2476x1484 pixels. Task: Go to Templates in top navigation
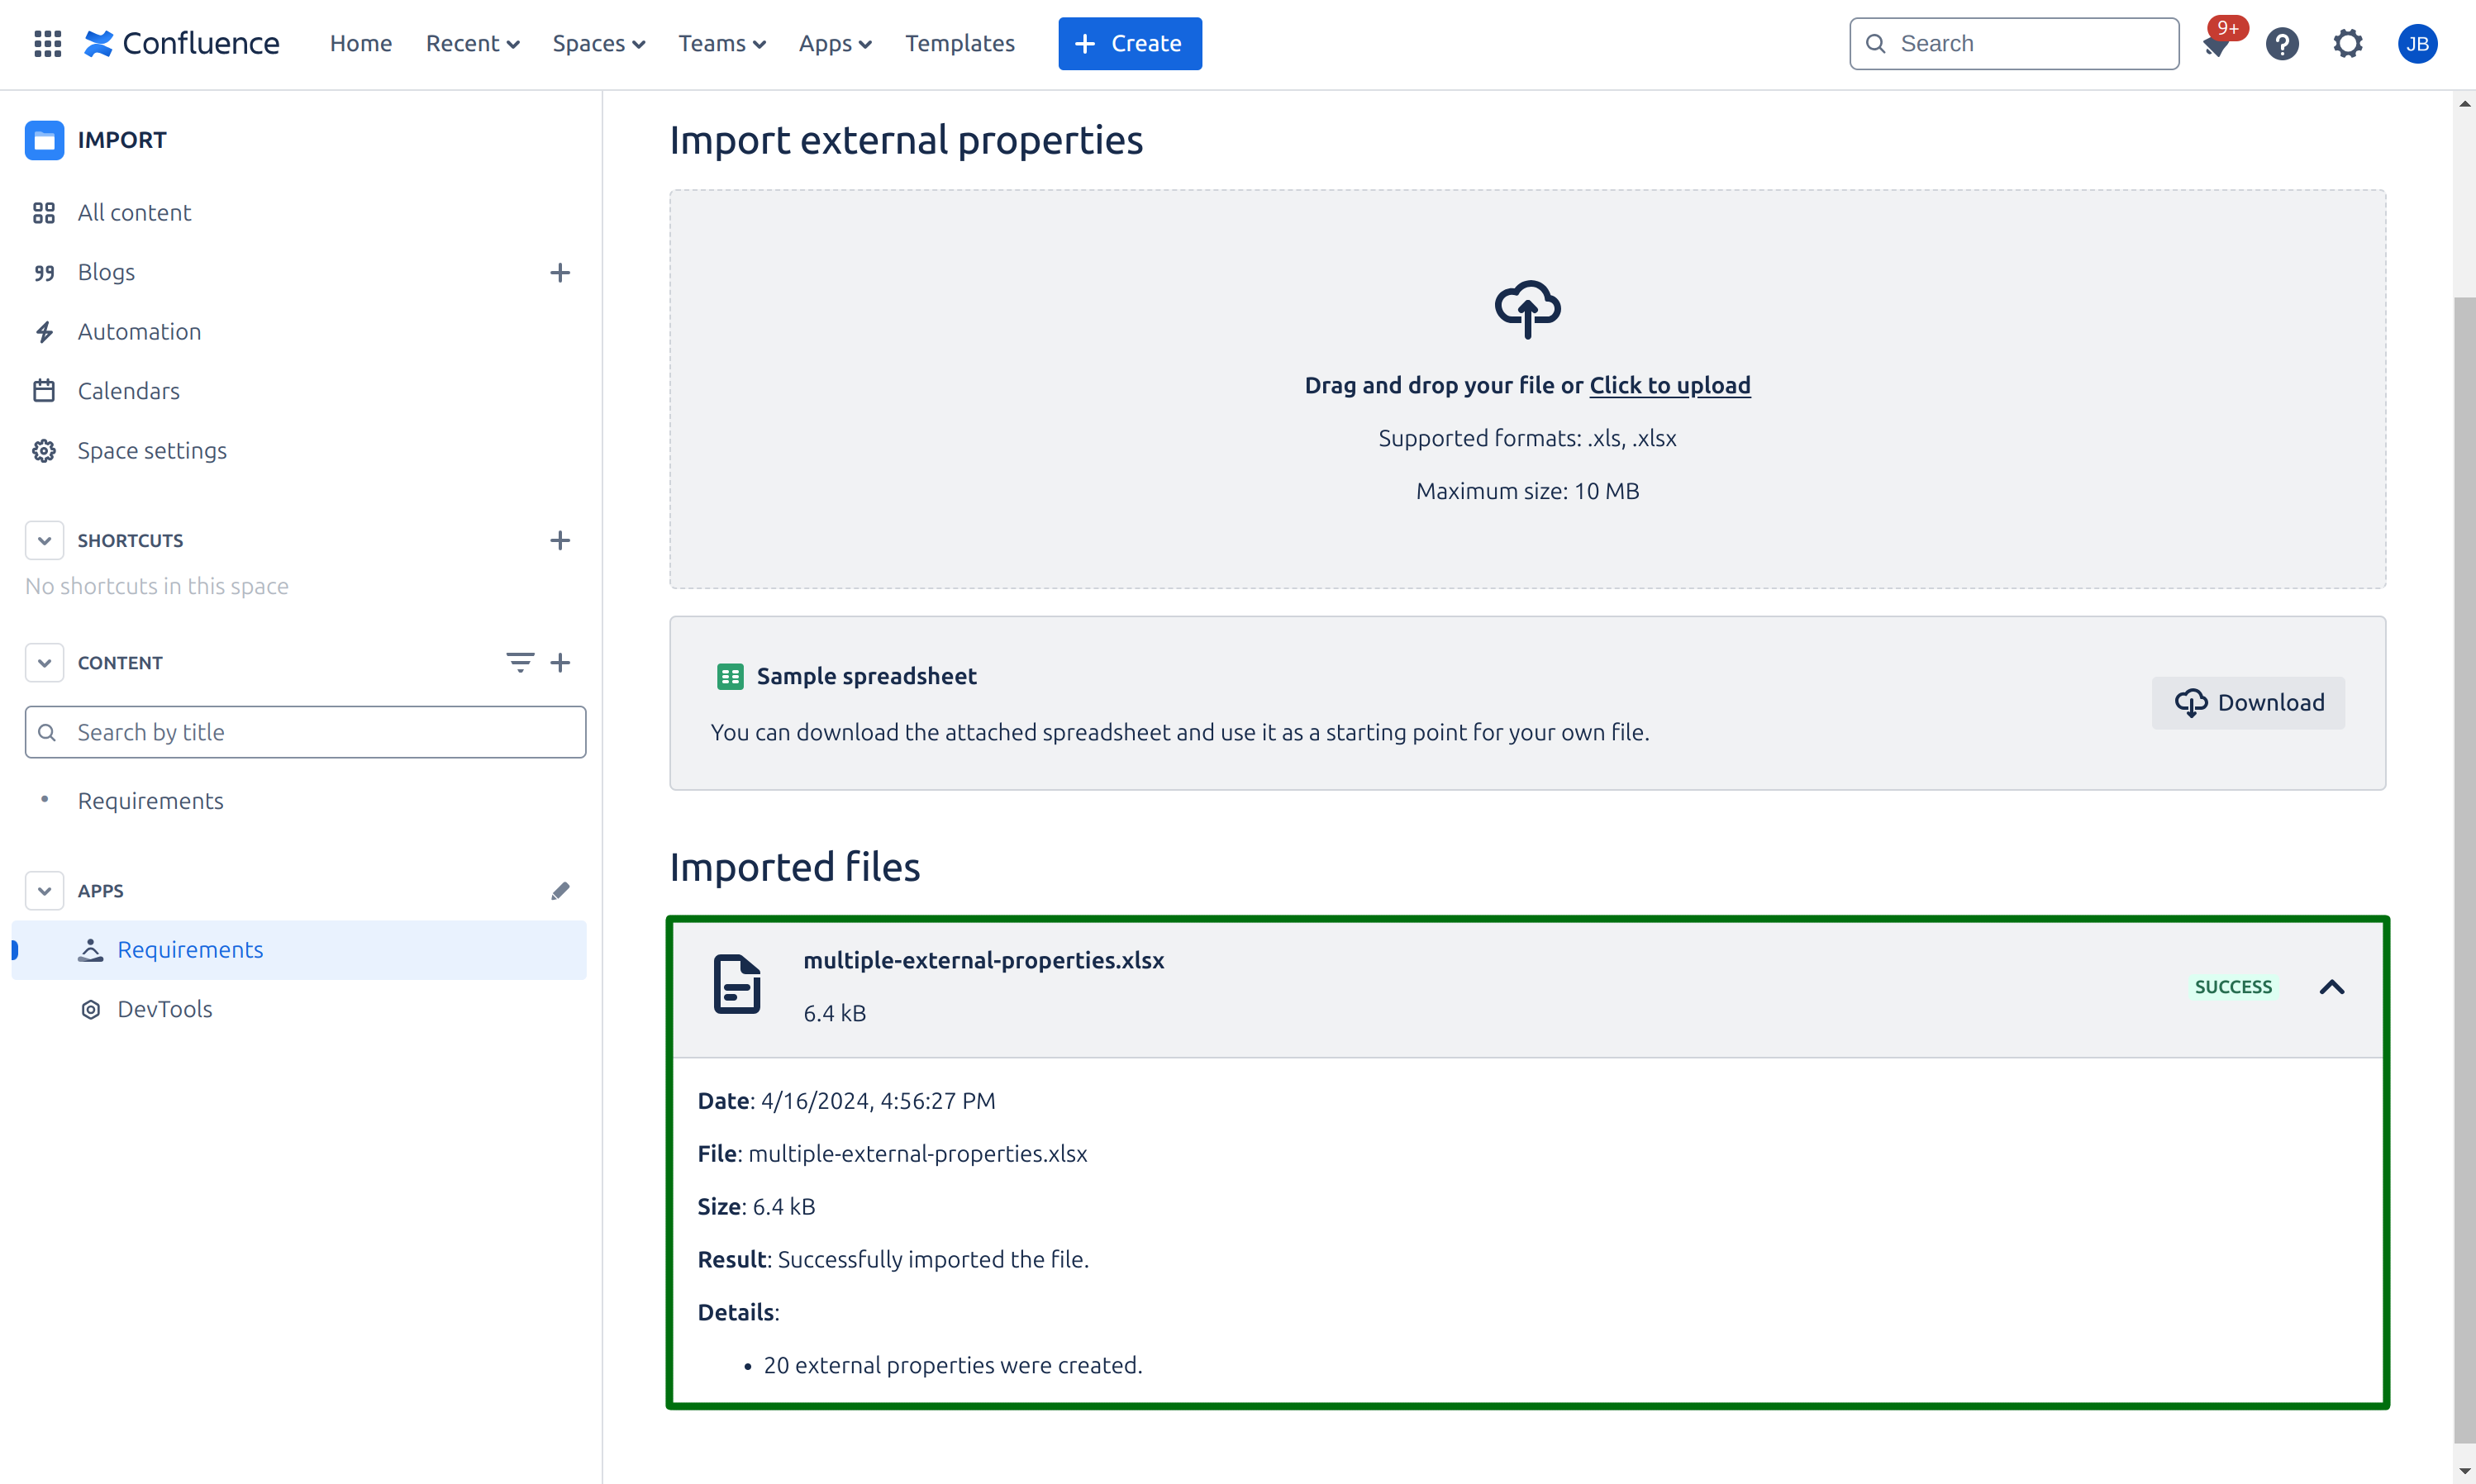click(959, 43)
